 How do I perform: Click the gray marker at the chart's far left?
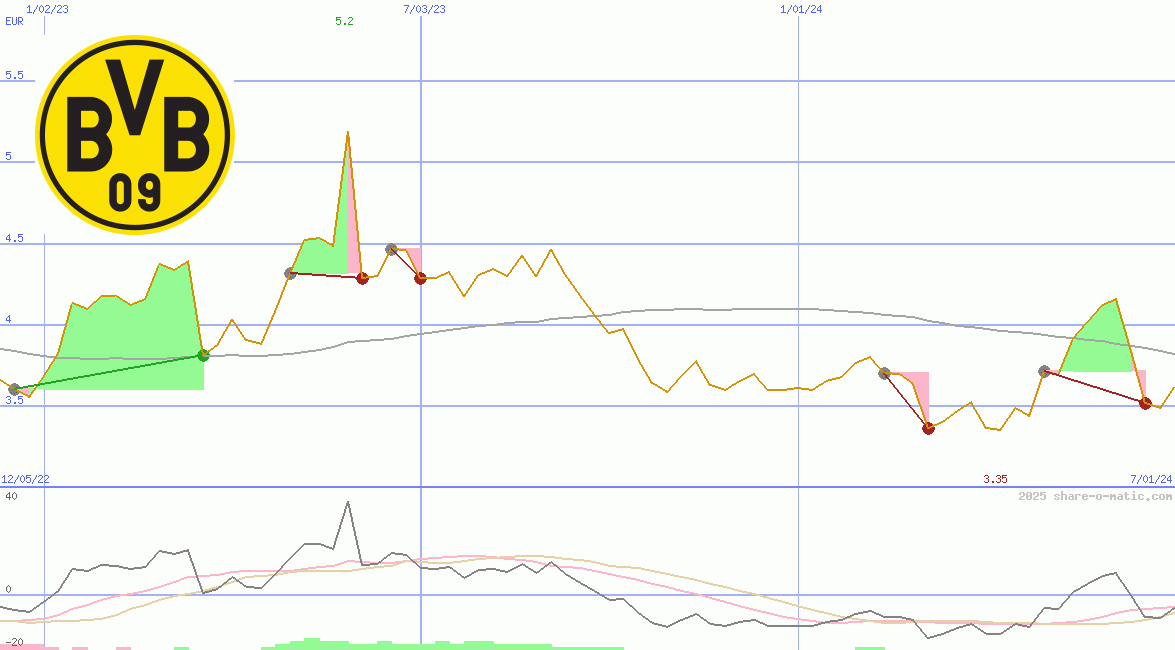(x=14, y=389)
